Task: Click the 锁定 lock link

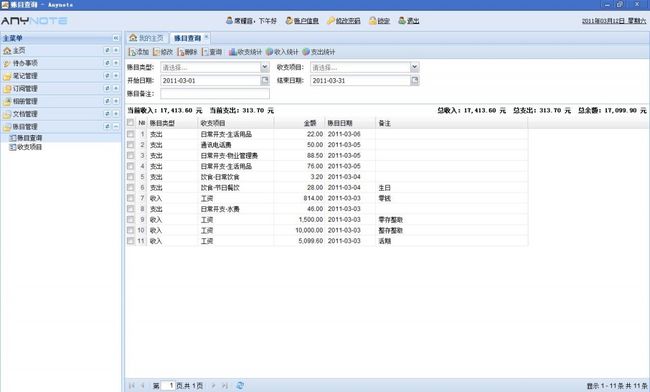Action: coord(384,21)
